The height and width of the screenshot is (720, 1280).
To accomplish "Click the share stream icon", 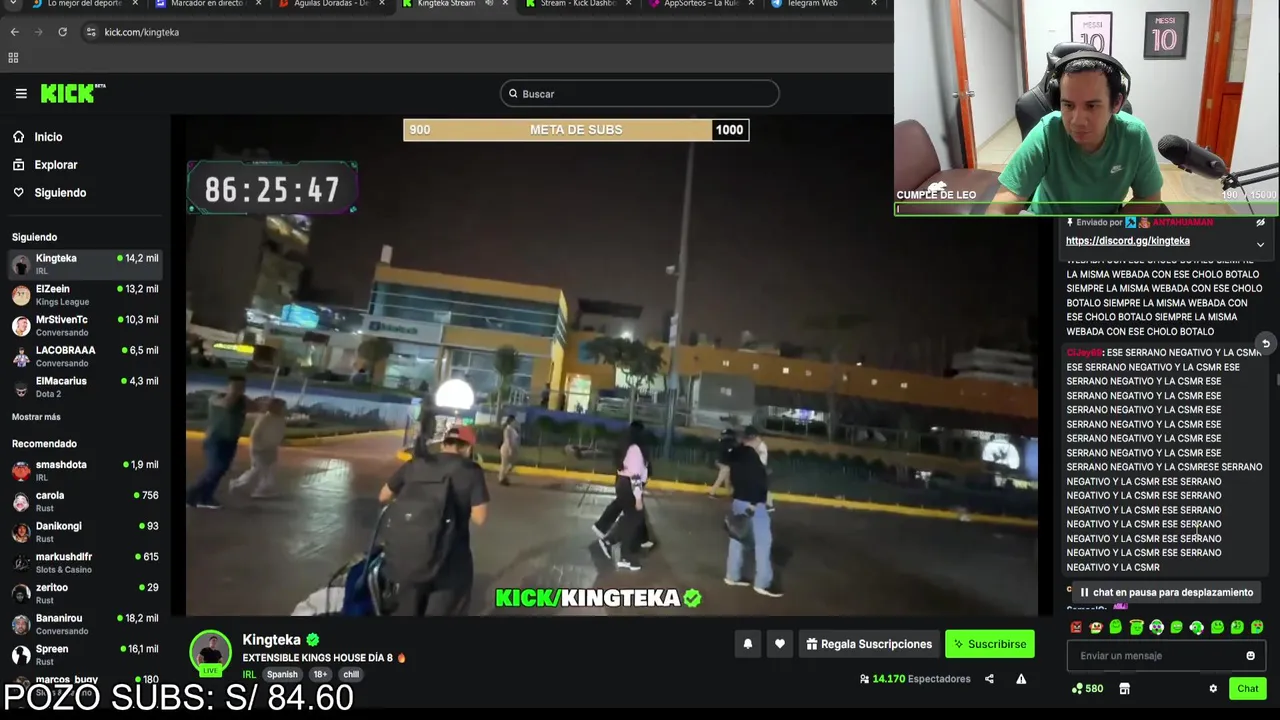I will pyautogui.click(x=989, y=679).
